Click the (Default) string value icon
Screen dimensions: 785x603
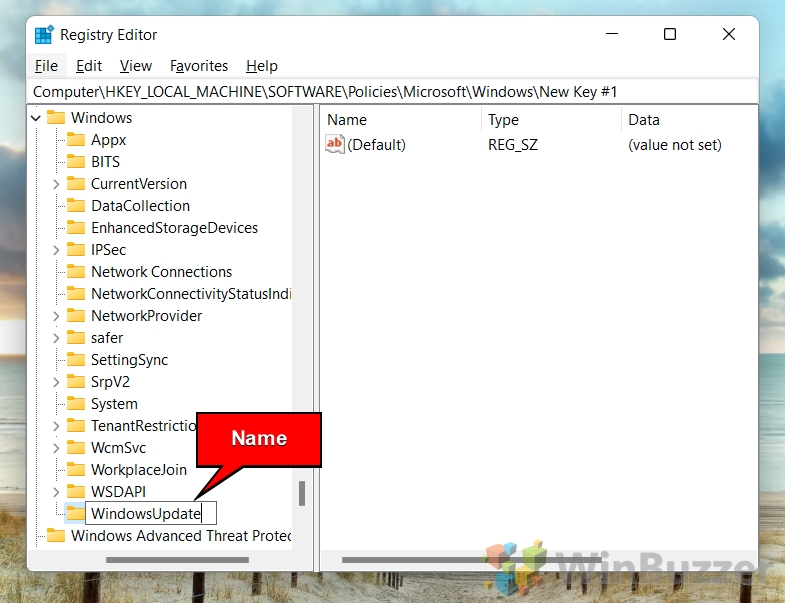335,144
